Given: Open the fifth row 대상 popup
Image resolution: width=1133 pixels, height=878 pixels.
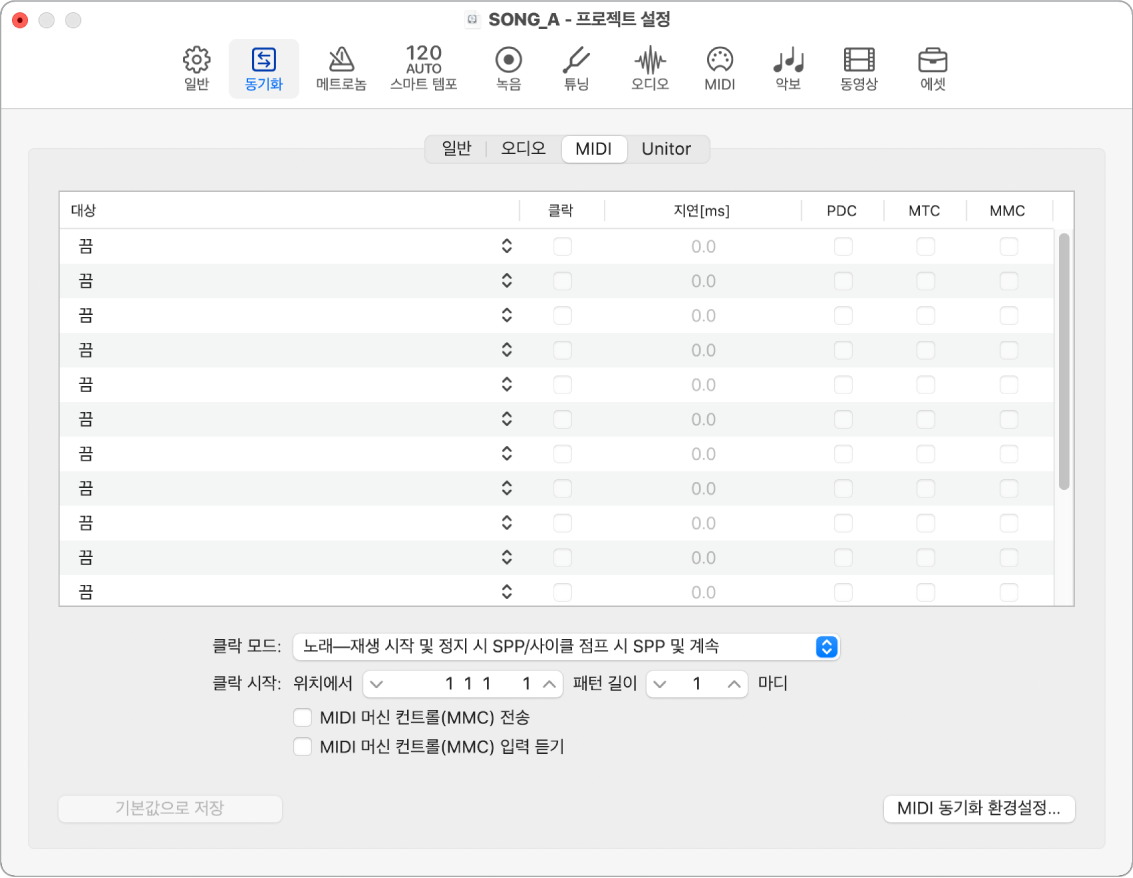Looking at the screenshot, I should [293, 385].
